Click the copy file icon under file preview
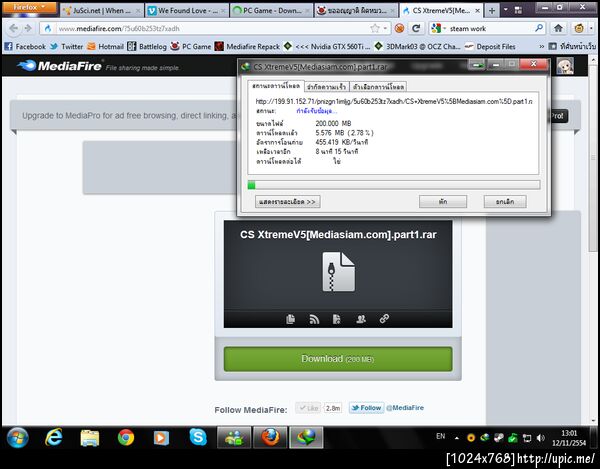The width and height of the screenshot is (600, 469). click(290, 319)
